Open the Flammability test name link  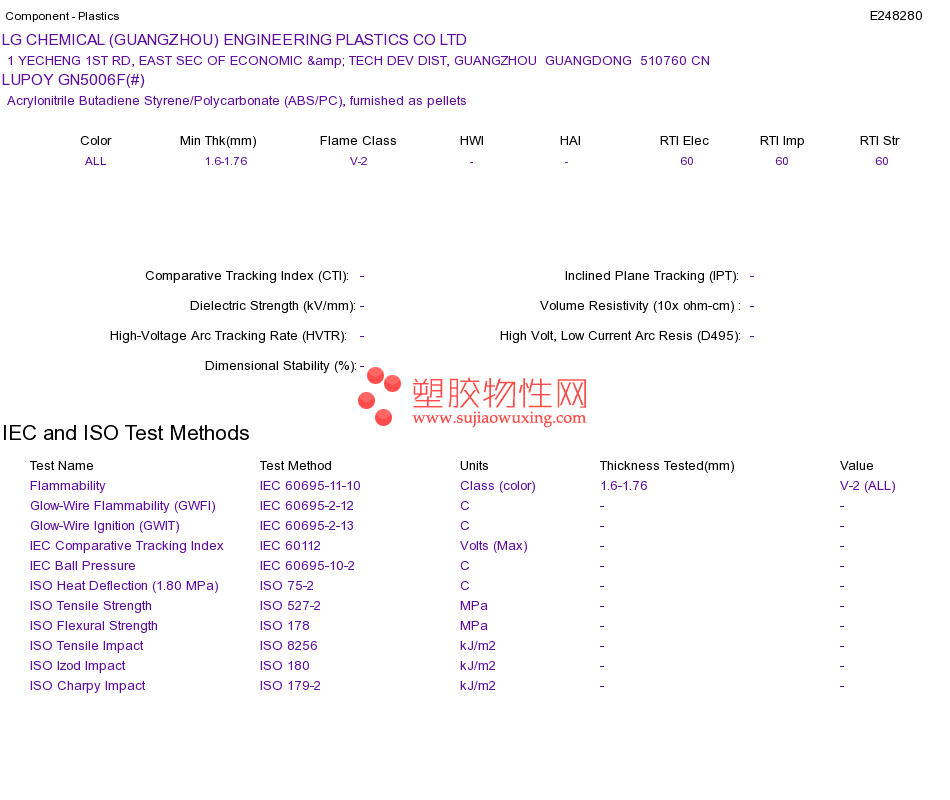[x=67, y=486]
